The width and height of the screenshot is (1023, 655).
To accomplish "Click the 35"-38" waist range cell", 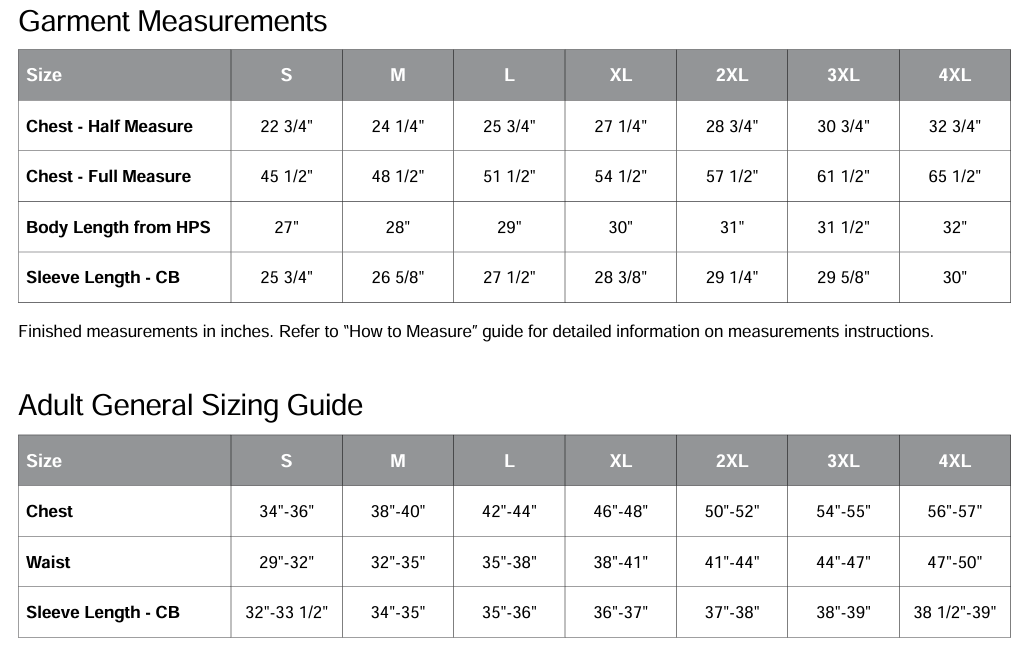I will (509, 562).
